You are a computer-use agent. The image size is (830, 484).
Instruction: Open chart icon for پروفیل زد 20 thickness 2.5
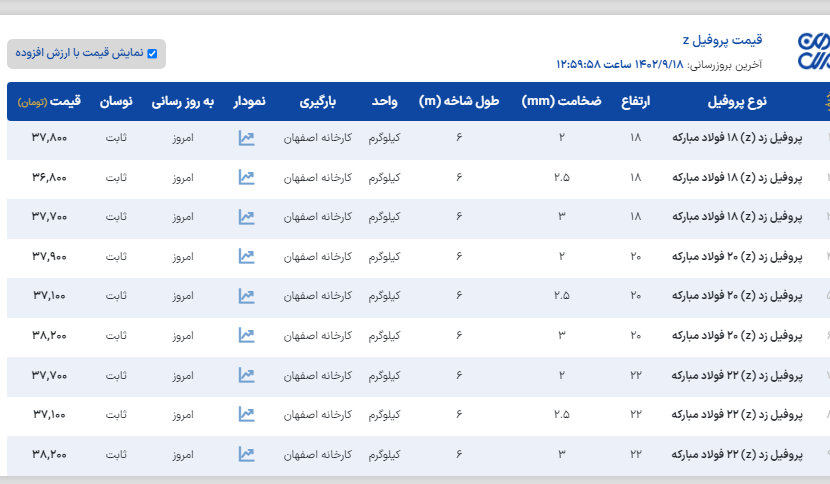pyautogui.click(x=246, y=295)
